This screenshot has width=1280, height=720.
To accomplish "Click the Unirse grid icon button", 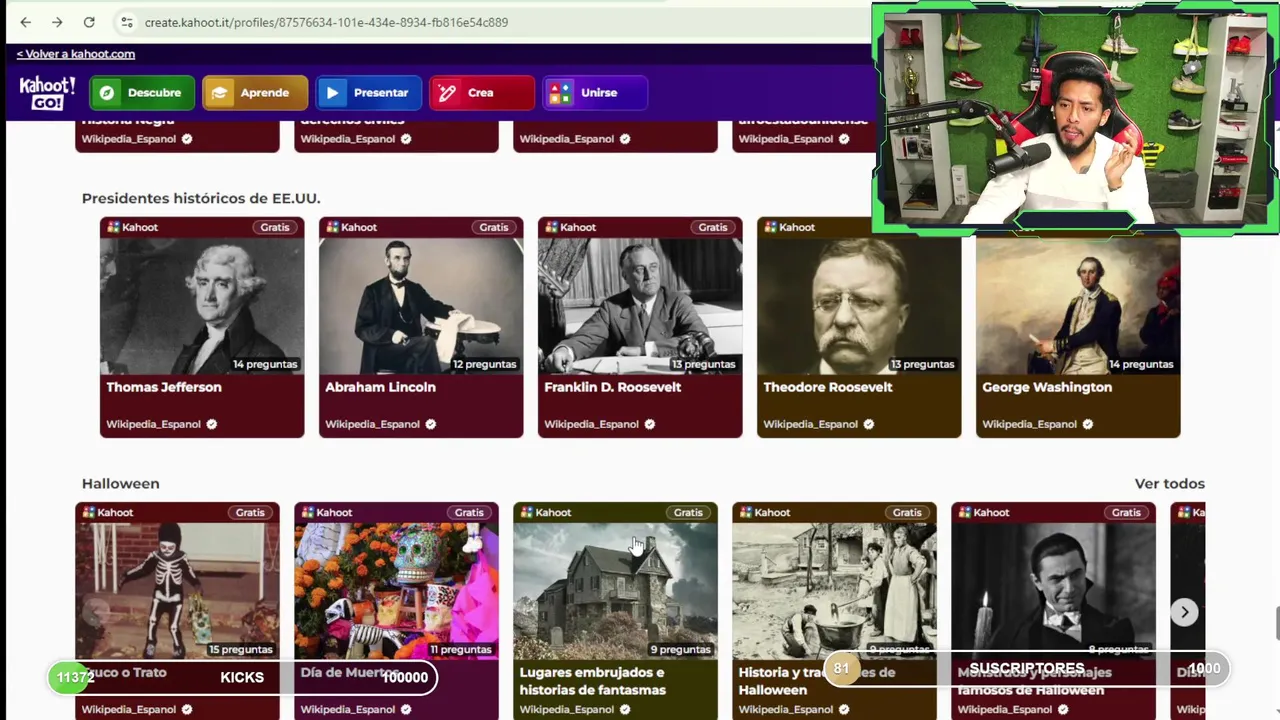I will (x=595, y=93).
